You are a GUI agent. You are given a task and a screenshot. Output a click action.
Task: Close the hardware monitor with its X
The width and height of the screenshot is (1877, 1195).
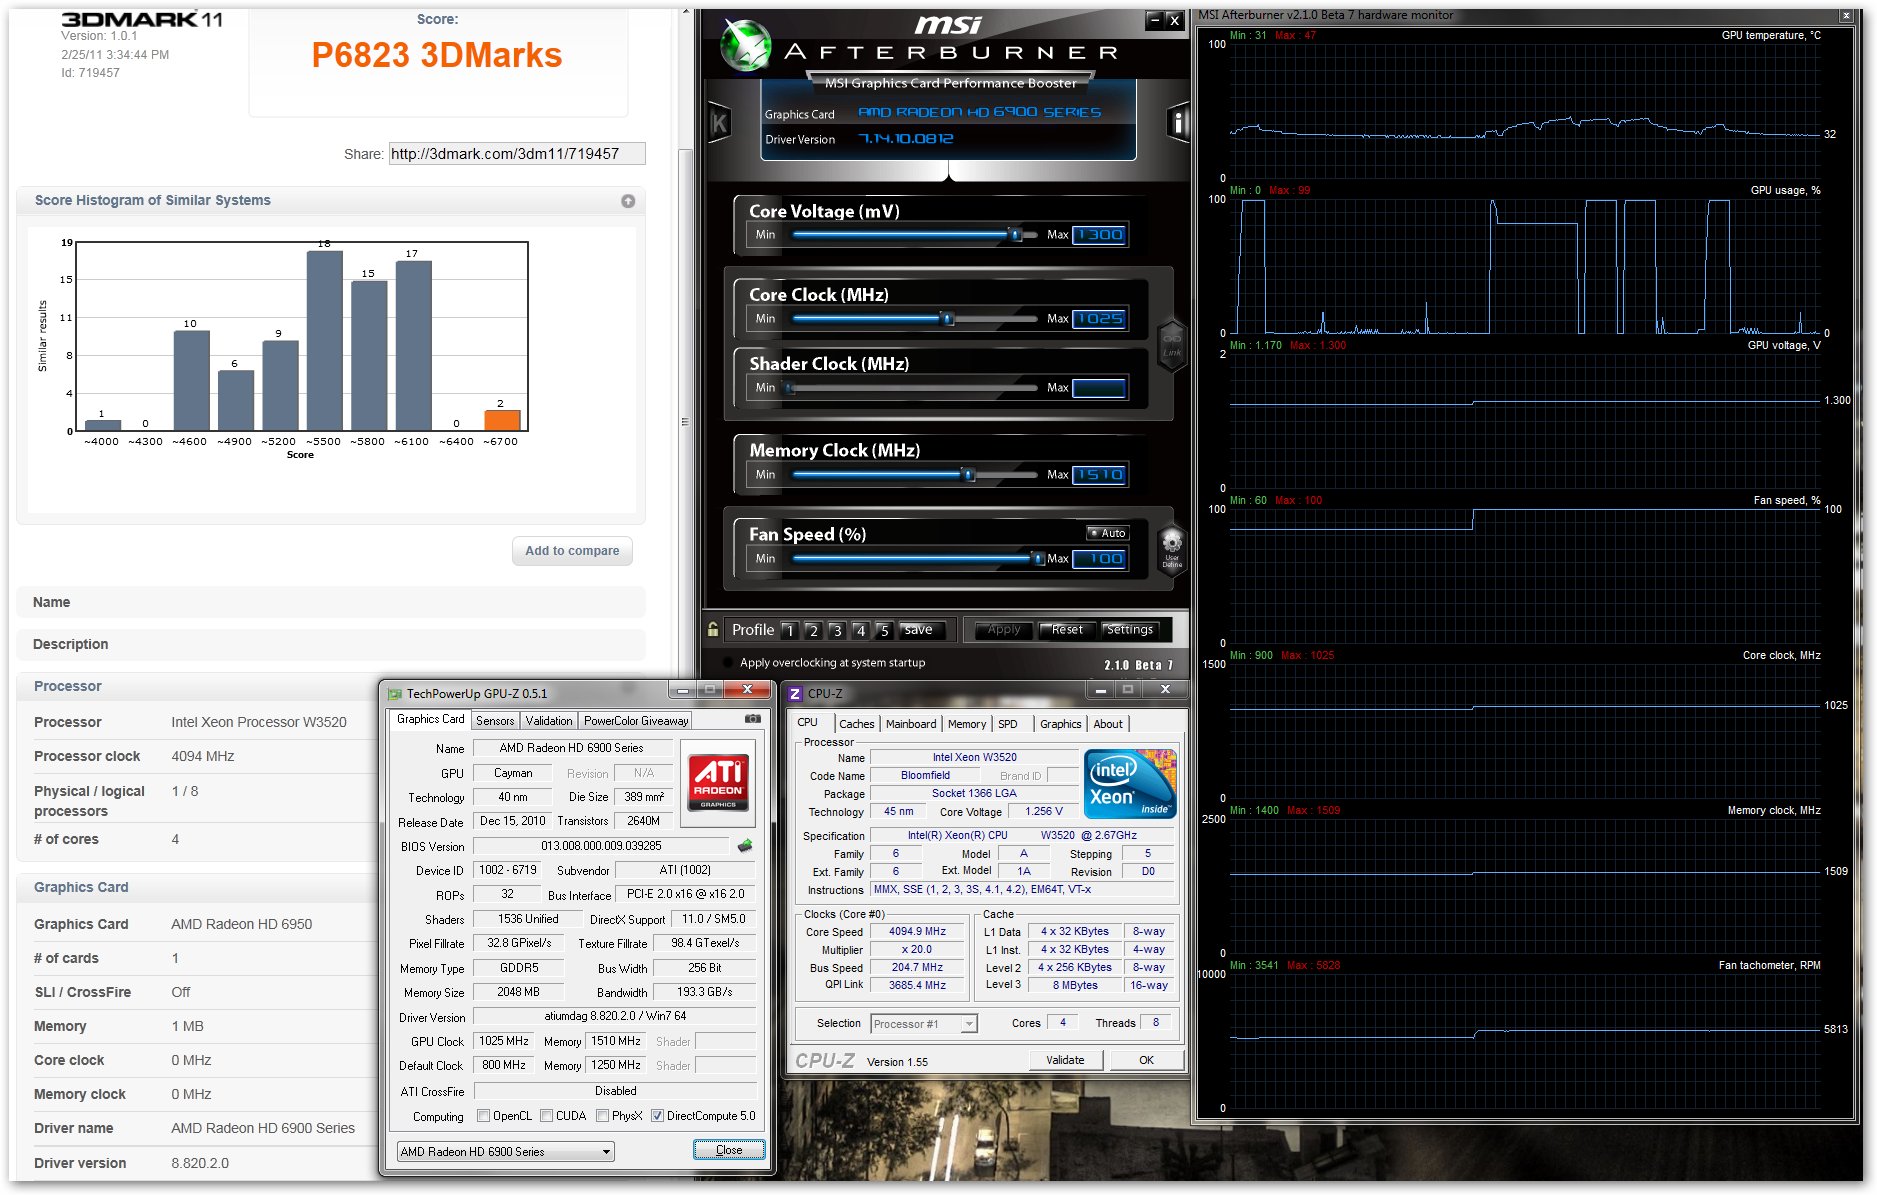pos(1846,15)
